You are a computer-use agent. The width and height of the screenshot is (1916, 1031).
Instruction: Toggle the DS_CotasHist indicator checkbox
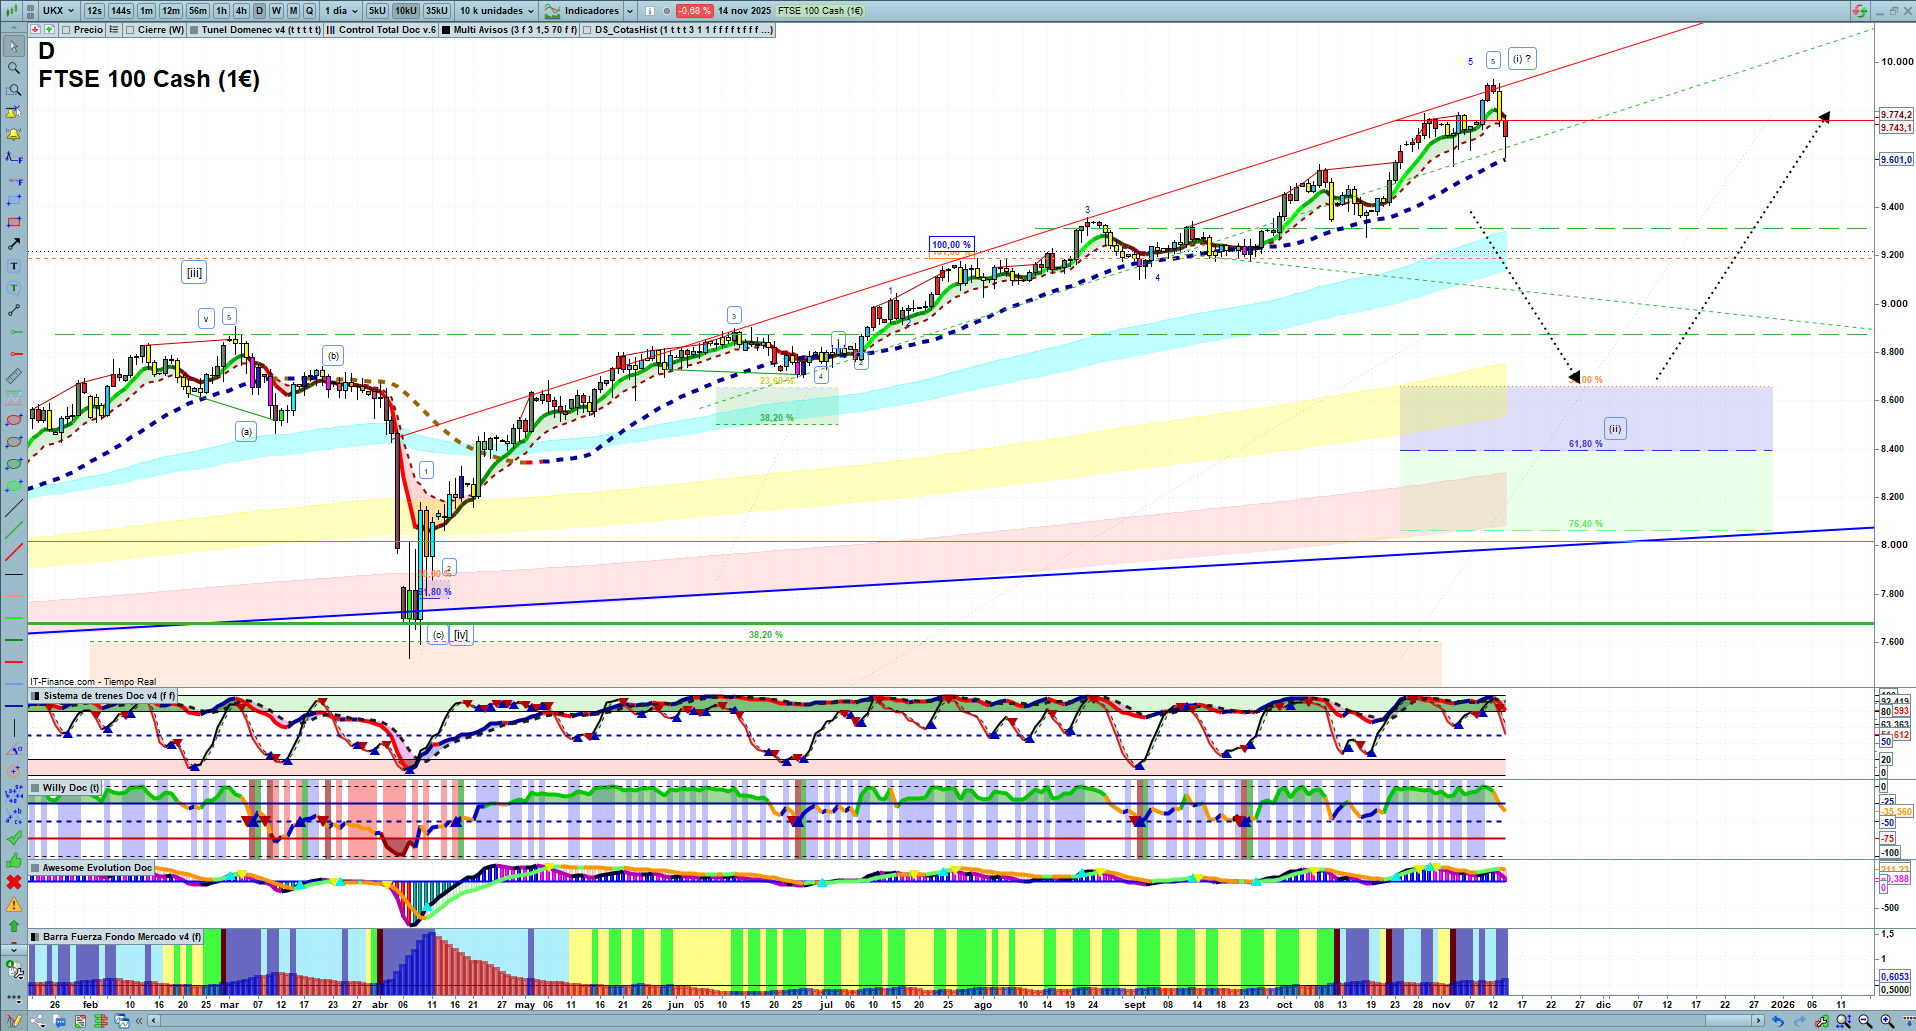[587, 30]
